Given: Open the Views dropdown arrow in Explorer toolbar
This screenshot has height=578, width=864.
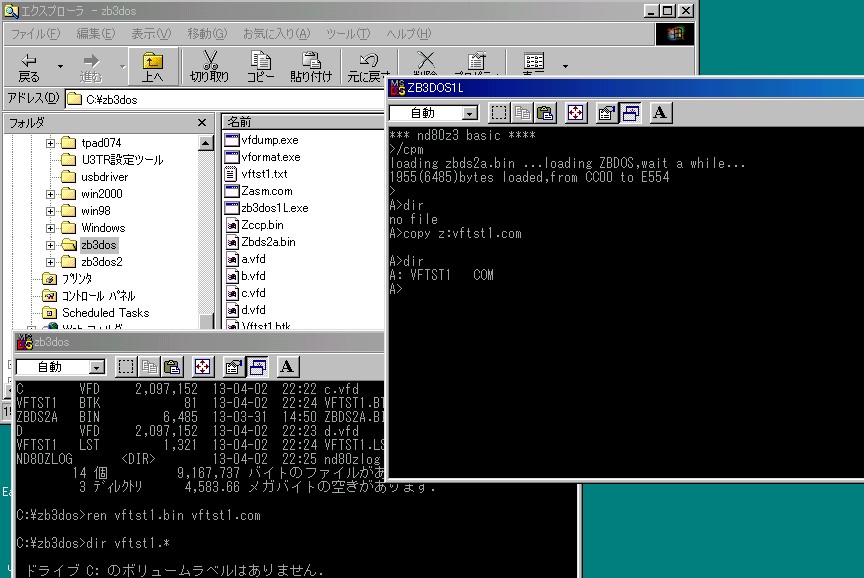Looking at the screenshot, I should 565,67.
